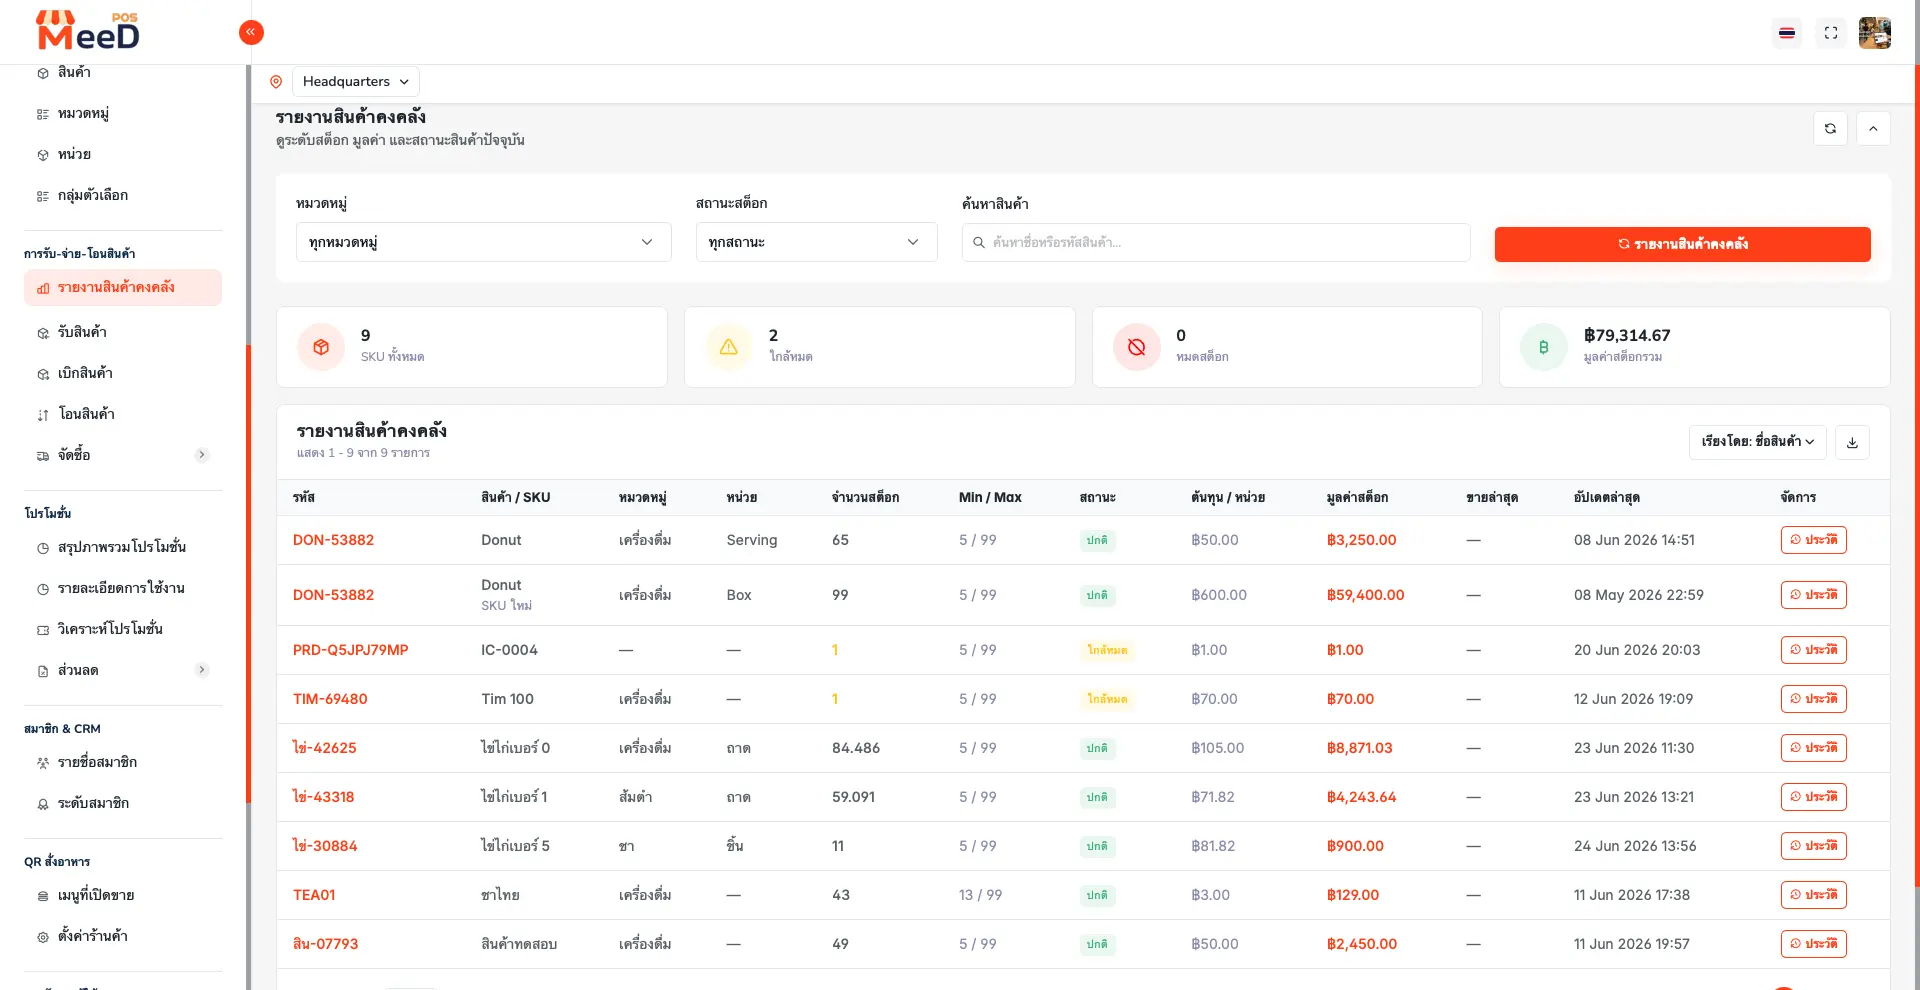Click the location pin icon beside Headquarters
Viewport: 1920px width, 990px height.
pos(276,82)
